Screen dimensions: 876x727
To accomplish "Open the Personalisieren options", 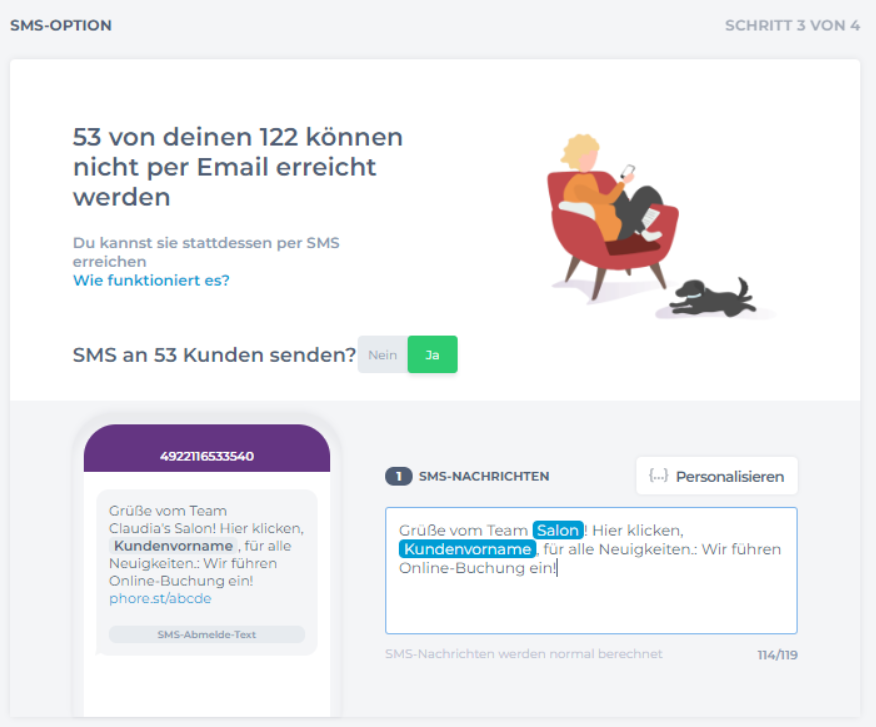I will [x=716, y=476].
